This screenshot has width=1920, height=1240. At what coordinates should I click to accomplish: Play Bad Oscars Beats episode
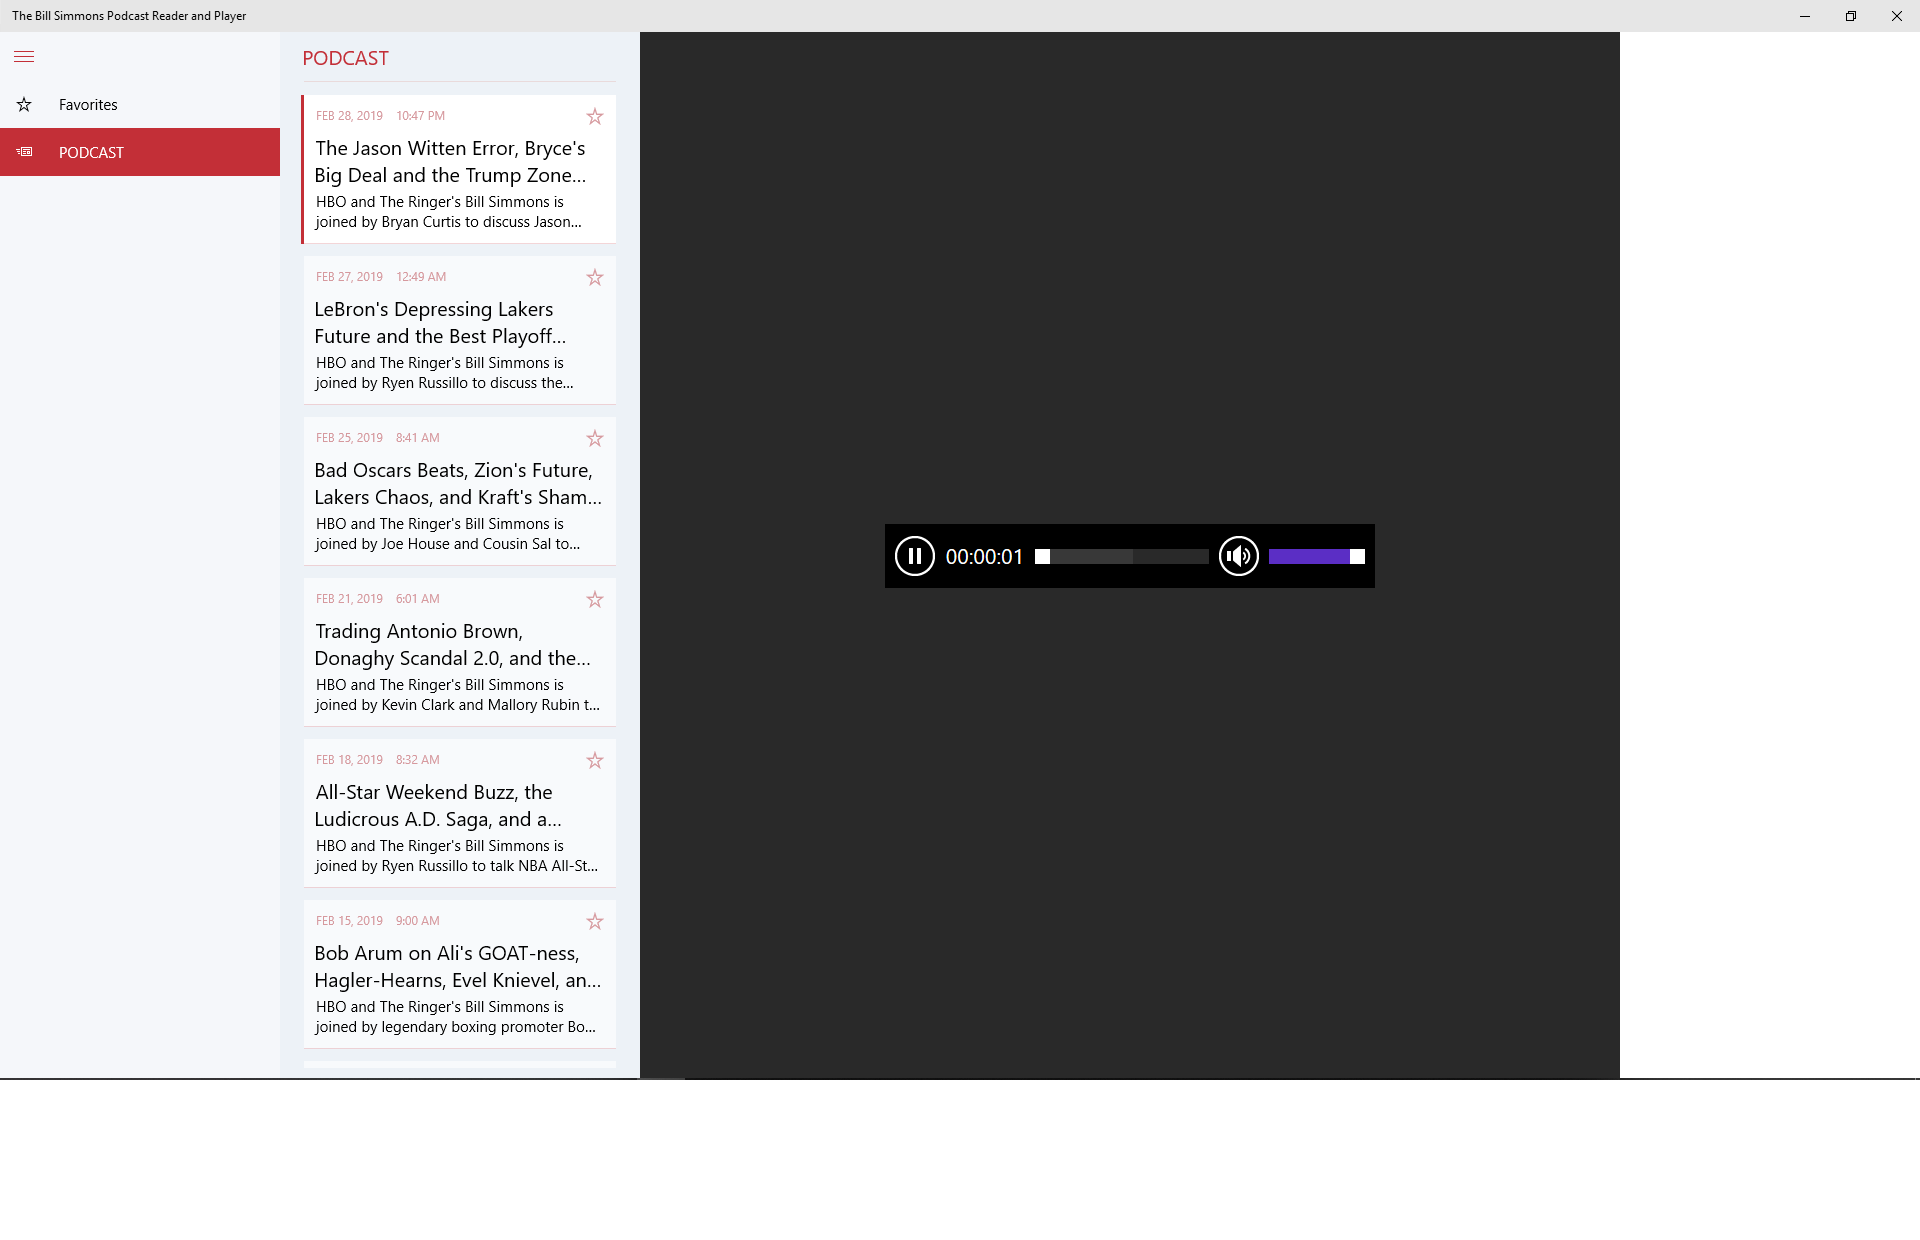[457, 484]
